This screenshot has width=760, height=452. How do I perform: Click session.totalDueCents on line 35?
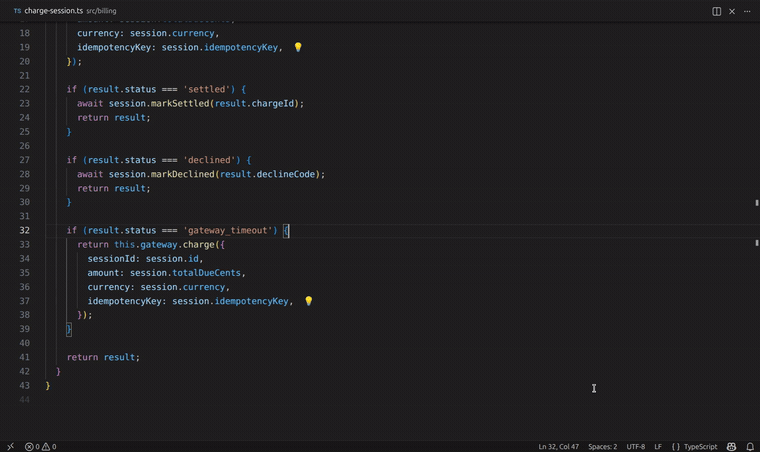pyautogui.click(x=185, y=273)
